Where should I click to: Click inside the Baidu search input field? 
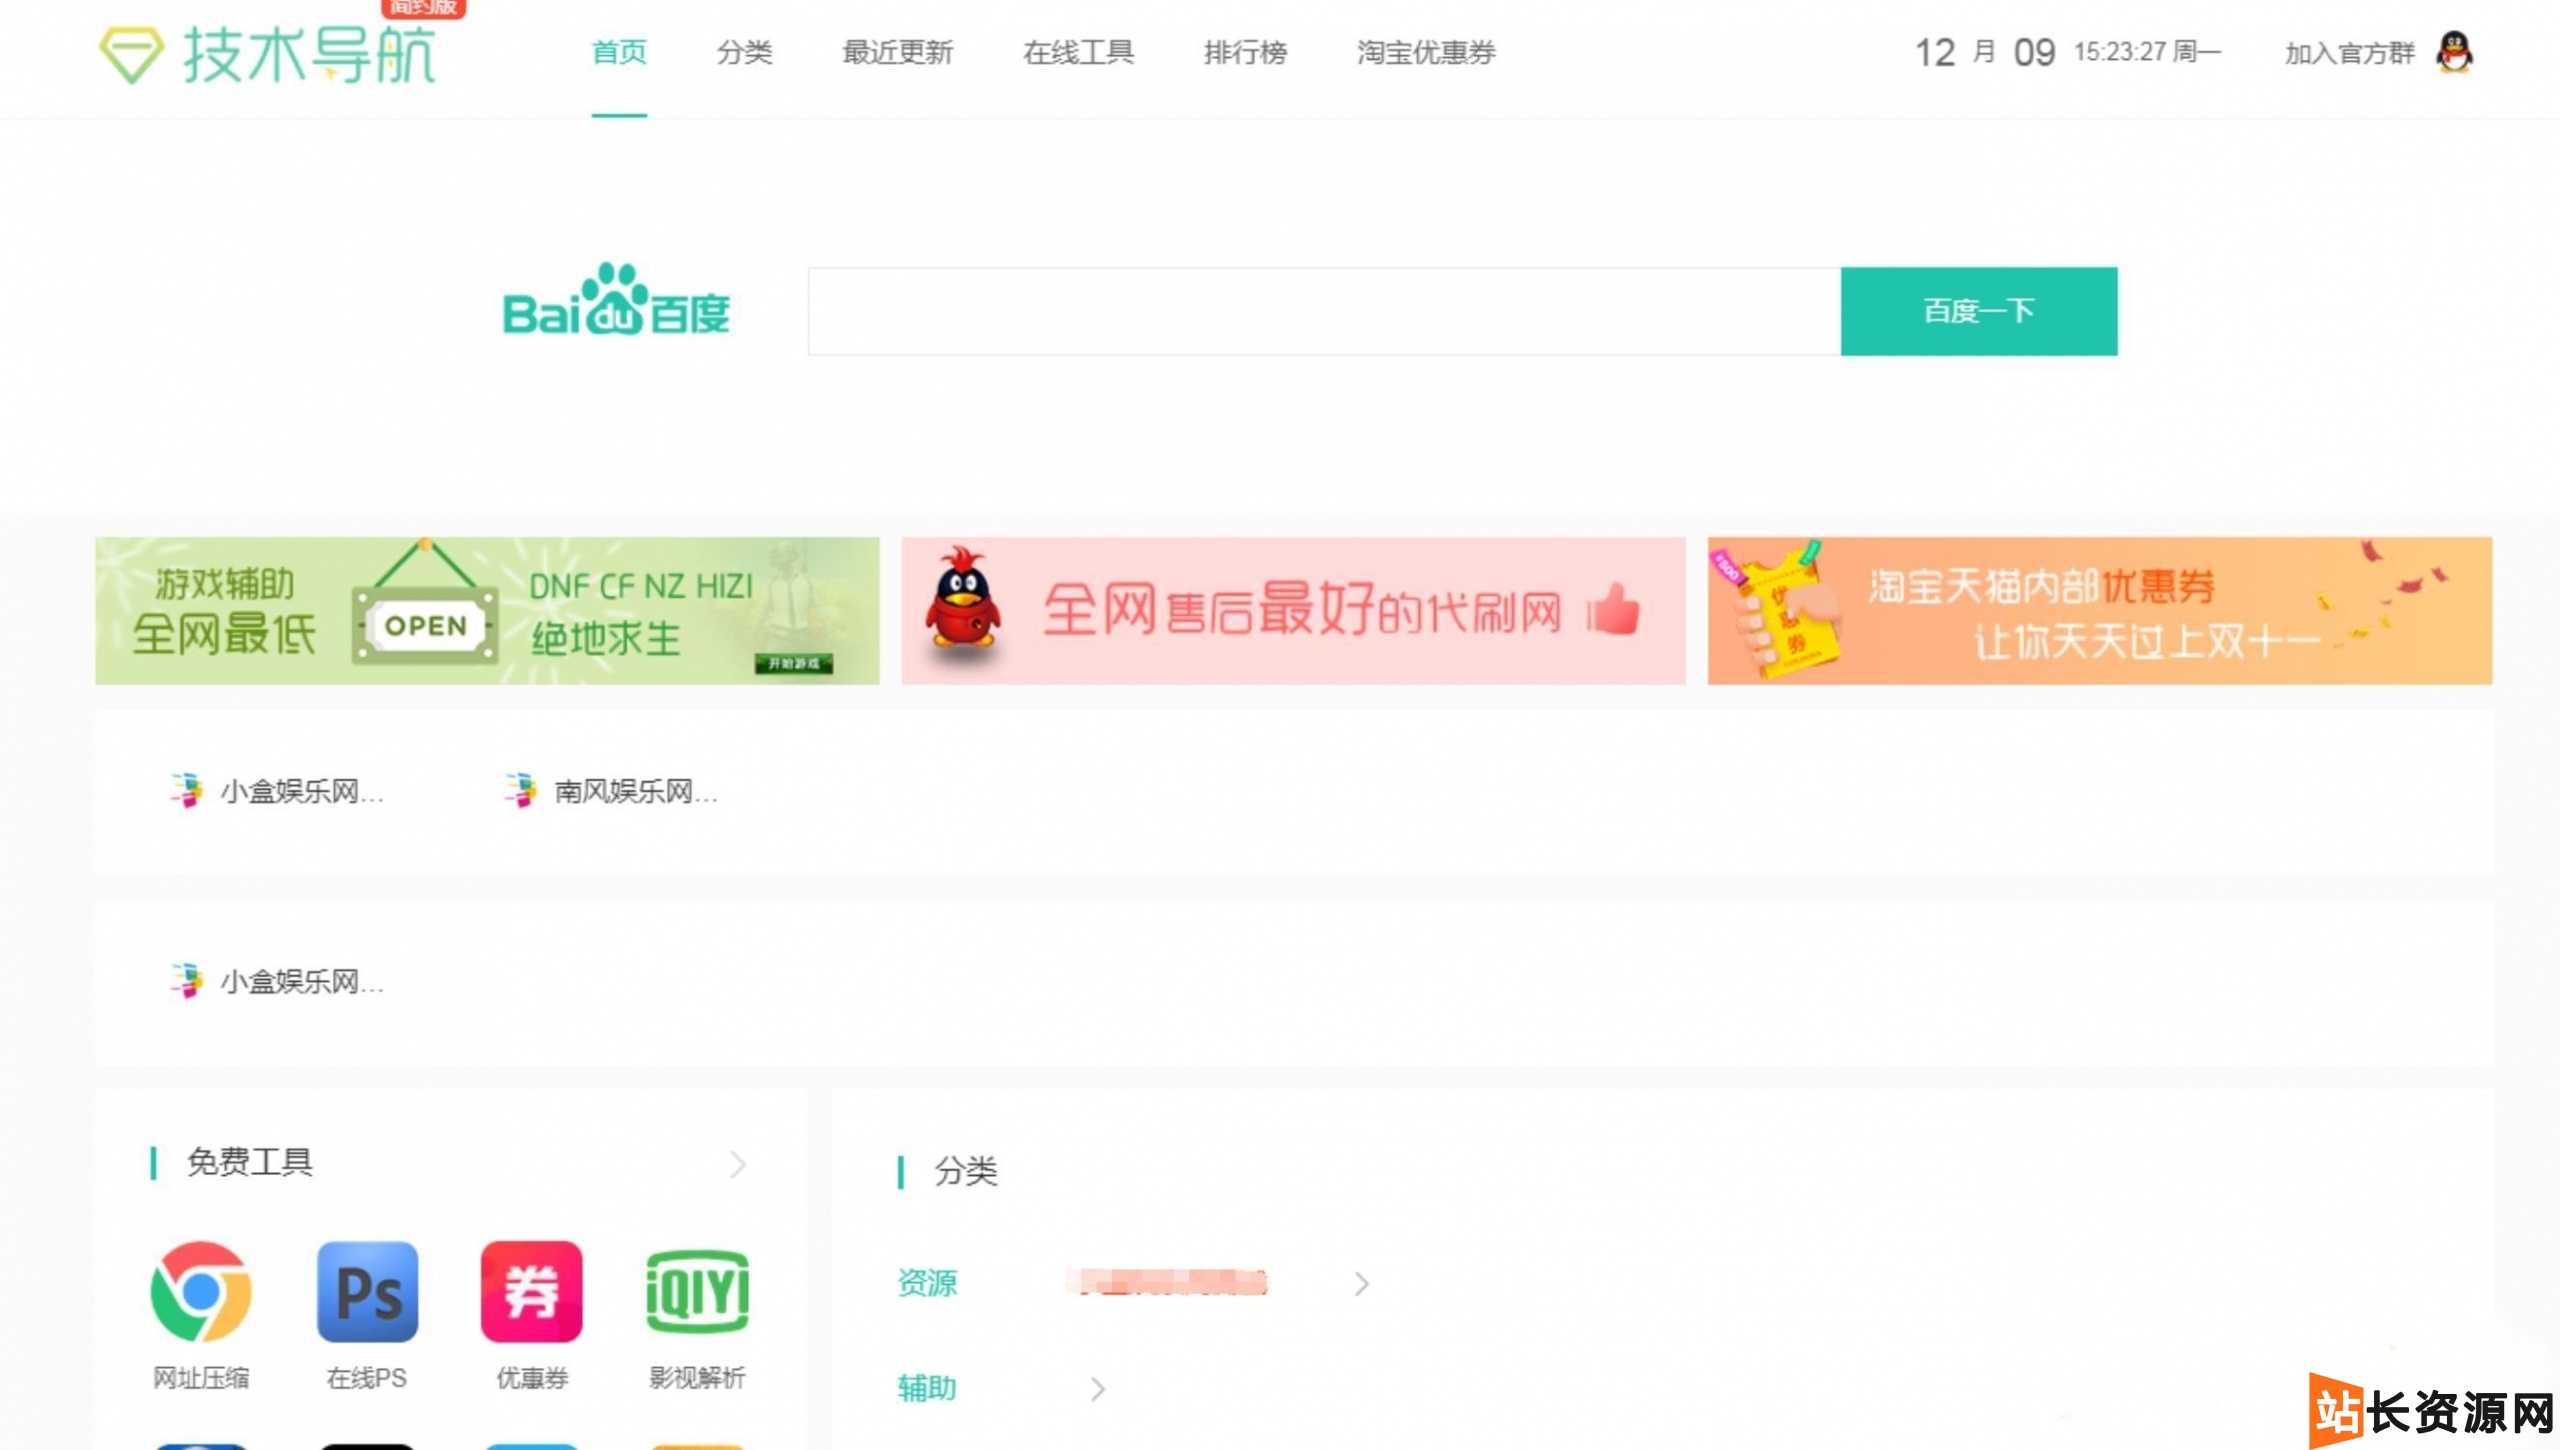(1320, 311)
